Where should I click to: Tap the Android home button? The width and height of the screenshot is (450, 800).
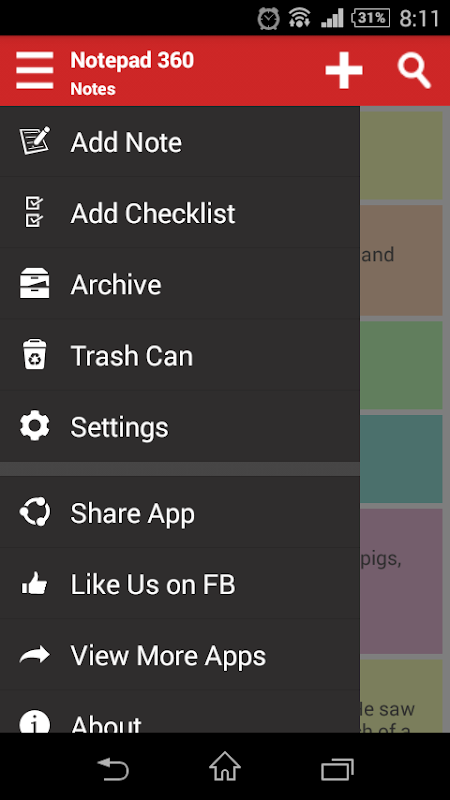[x=225, y=766]
